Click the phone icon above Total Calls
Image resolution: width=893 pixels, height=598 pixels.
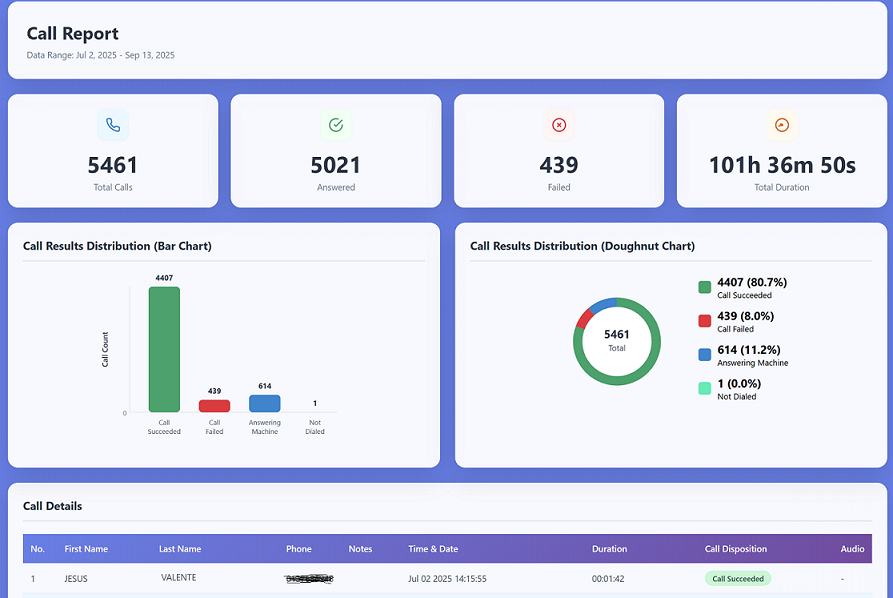[113, 125]
